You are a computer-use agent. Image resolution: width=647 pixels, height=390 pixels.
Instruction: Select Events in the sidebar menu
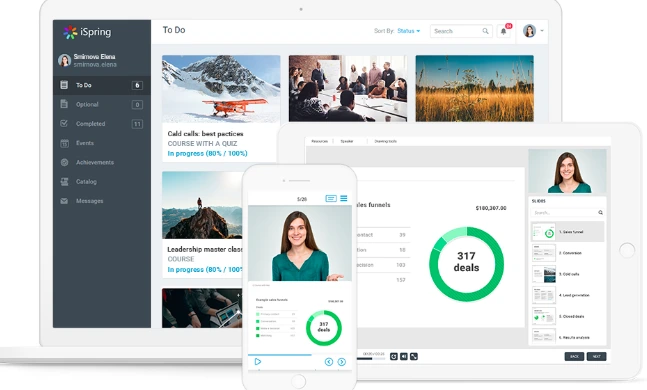pos(102,143)
